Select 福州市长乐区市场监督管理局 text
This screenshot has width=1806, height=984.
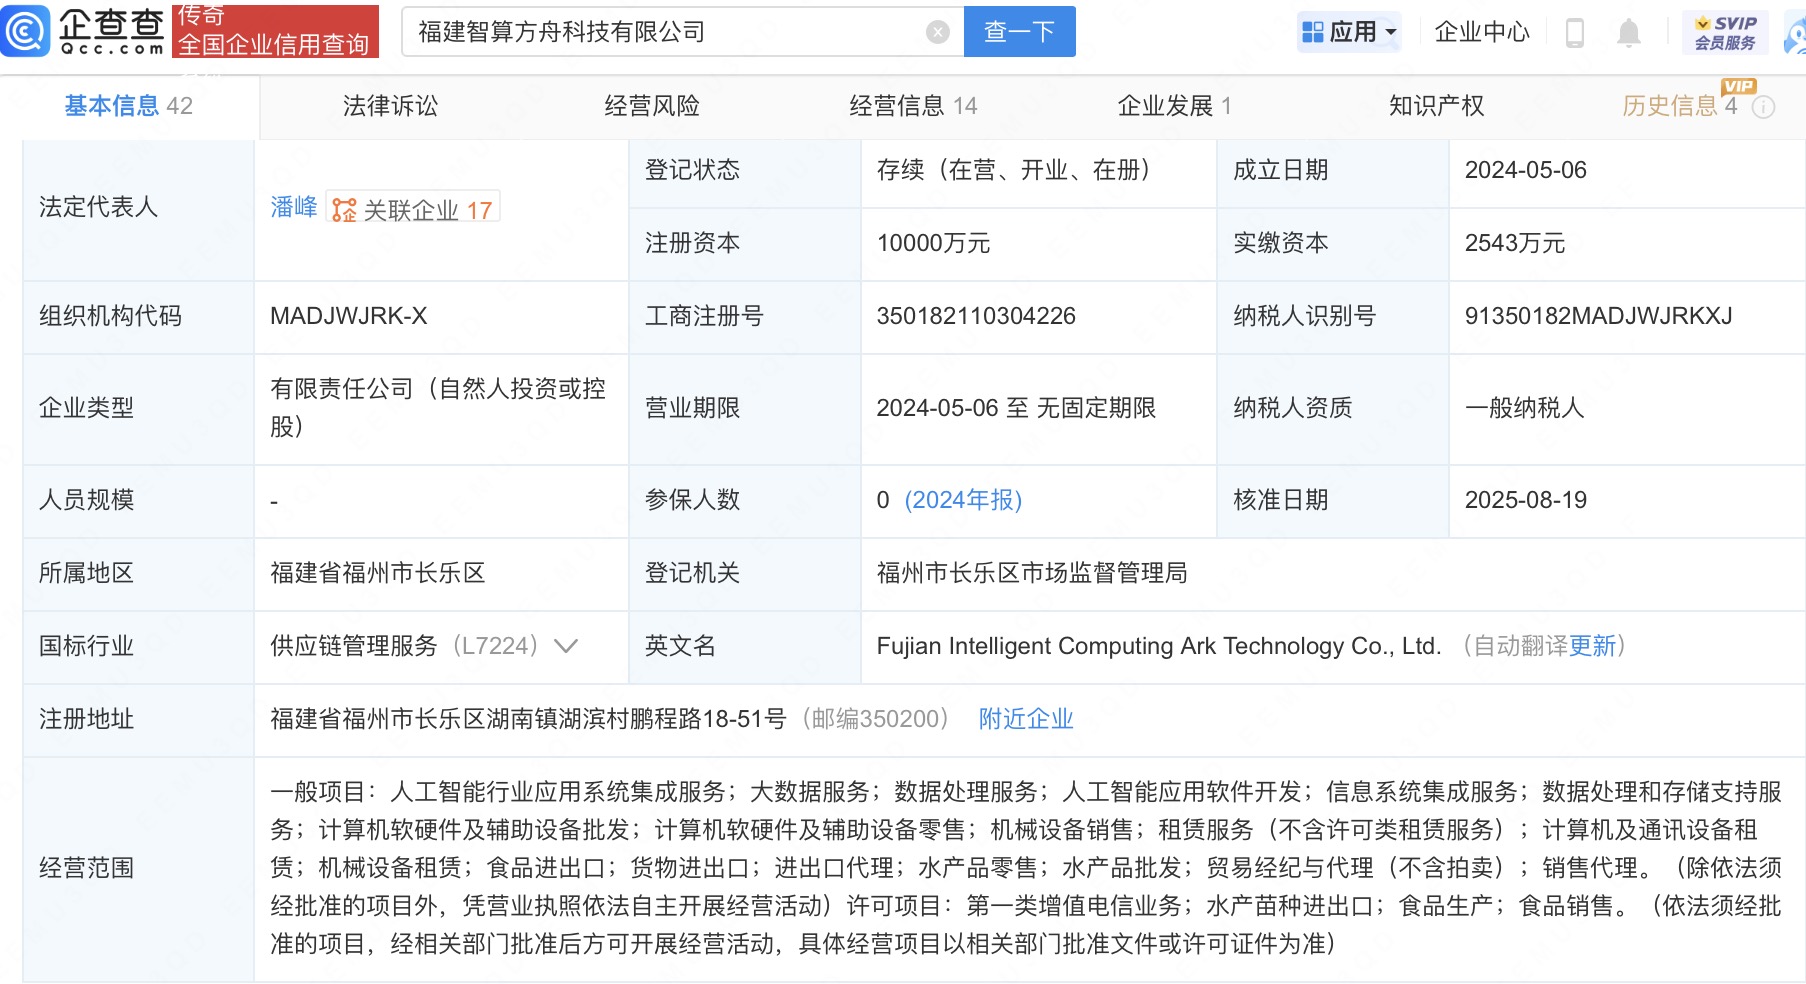(1032, 573)
